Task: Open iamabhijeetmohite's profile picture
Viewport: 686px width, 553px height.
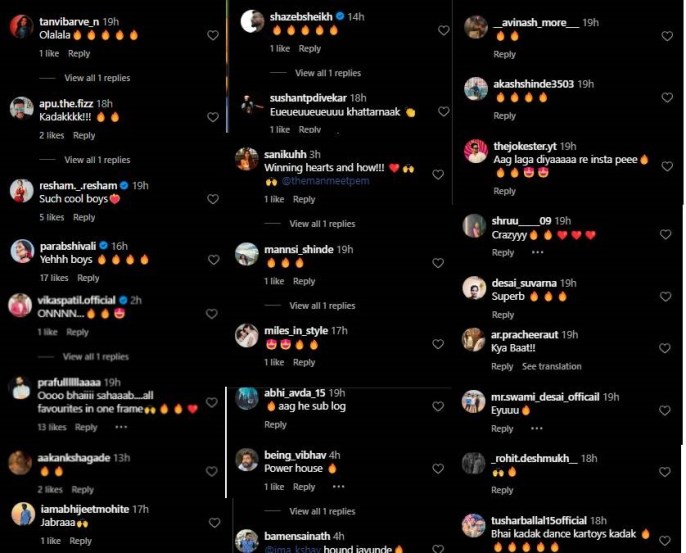Action: (x=23, y=514)
